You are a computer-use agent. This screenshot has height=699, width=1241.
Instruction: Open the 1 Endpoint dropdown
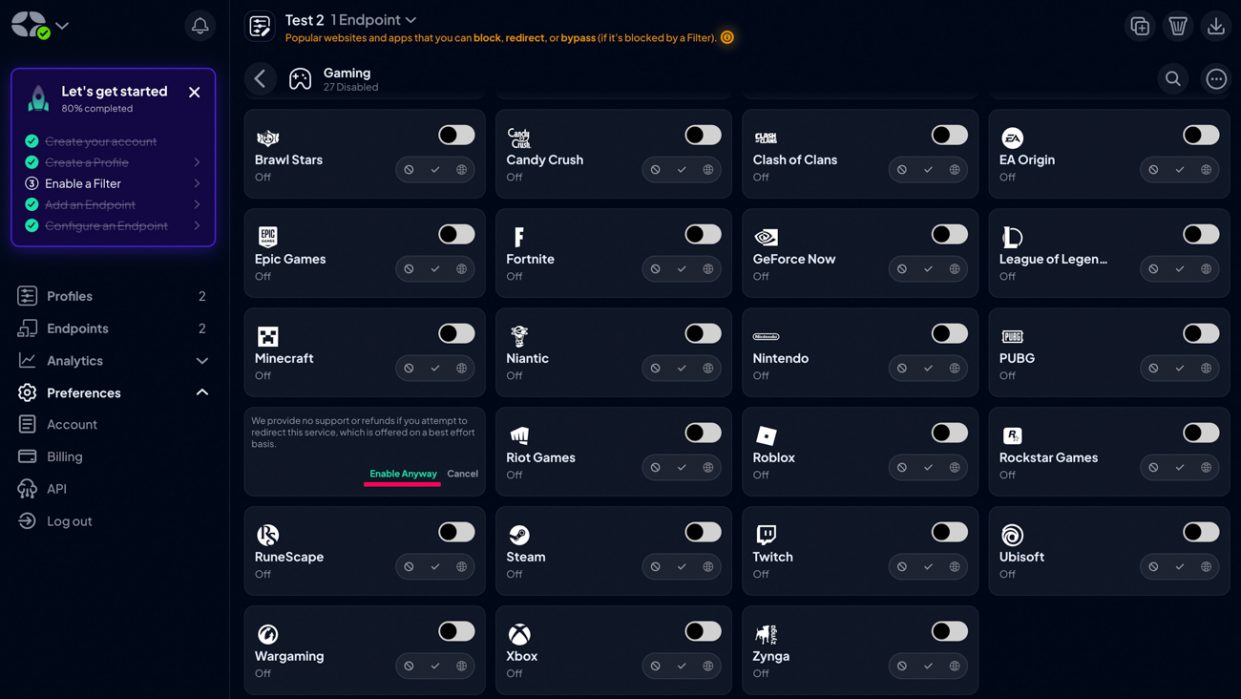[373, 20]
